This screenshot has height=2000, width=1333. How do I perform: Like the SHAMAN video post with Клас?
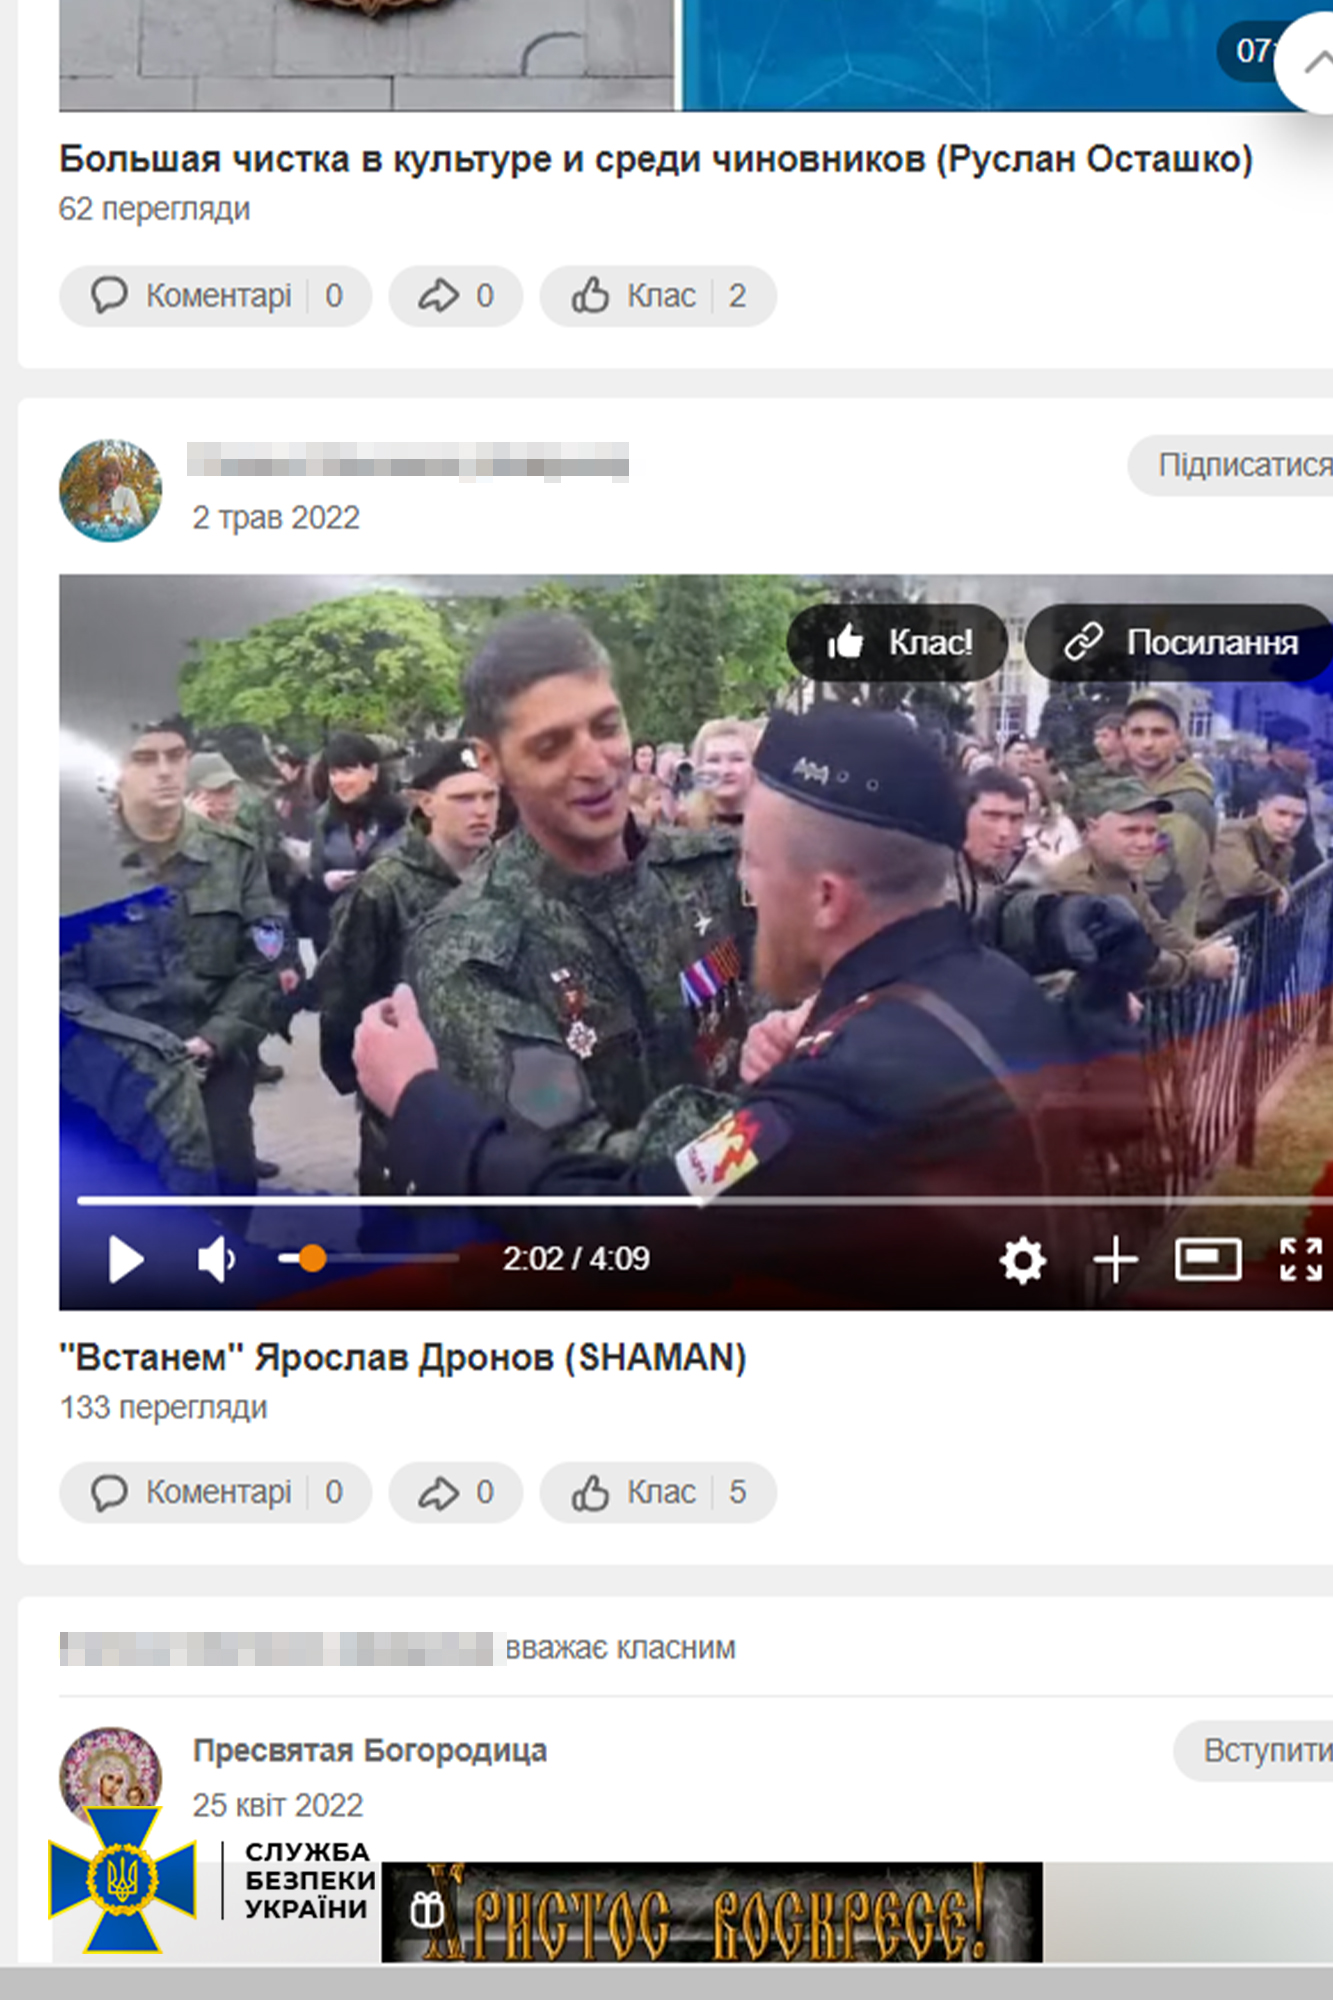[658, 1492]
